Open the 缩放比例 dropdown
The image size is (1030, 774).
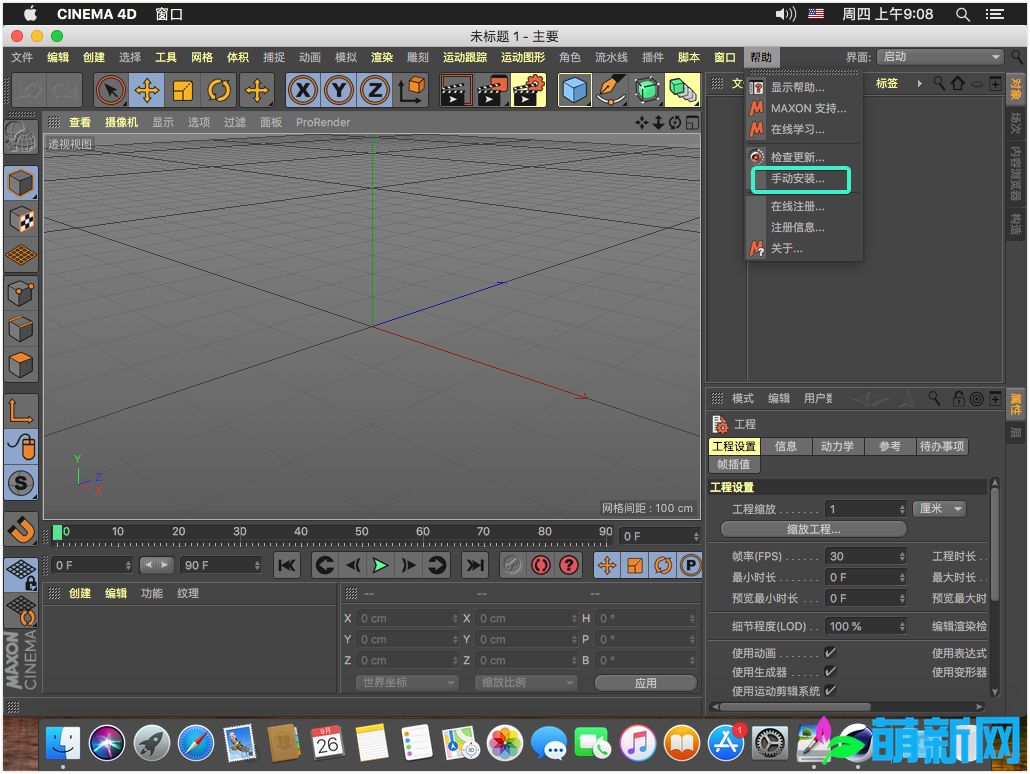pyautogui.click(x=525, y=681)
